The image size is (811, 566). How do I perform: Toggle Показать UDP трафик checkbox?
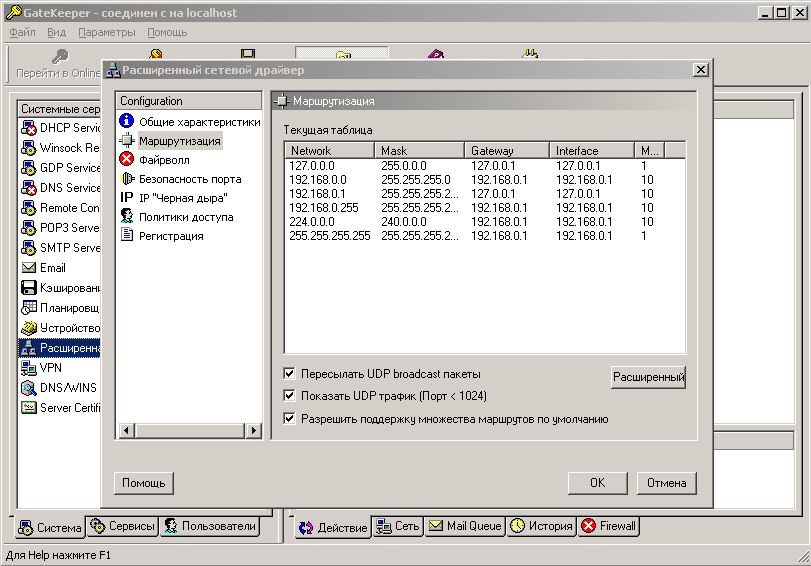pos(289,396)
